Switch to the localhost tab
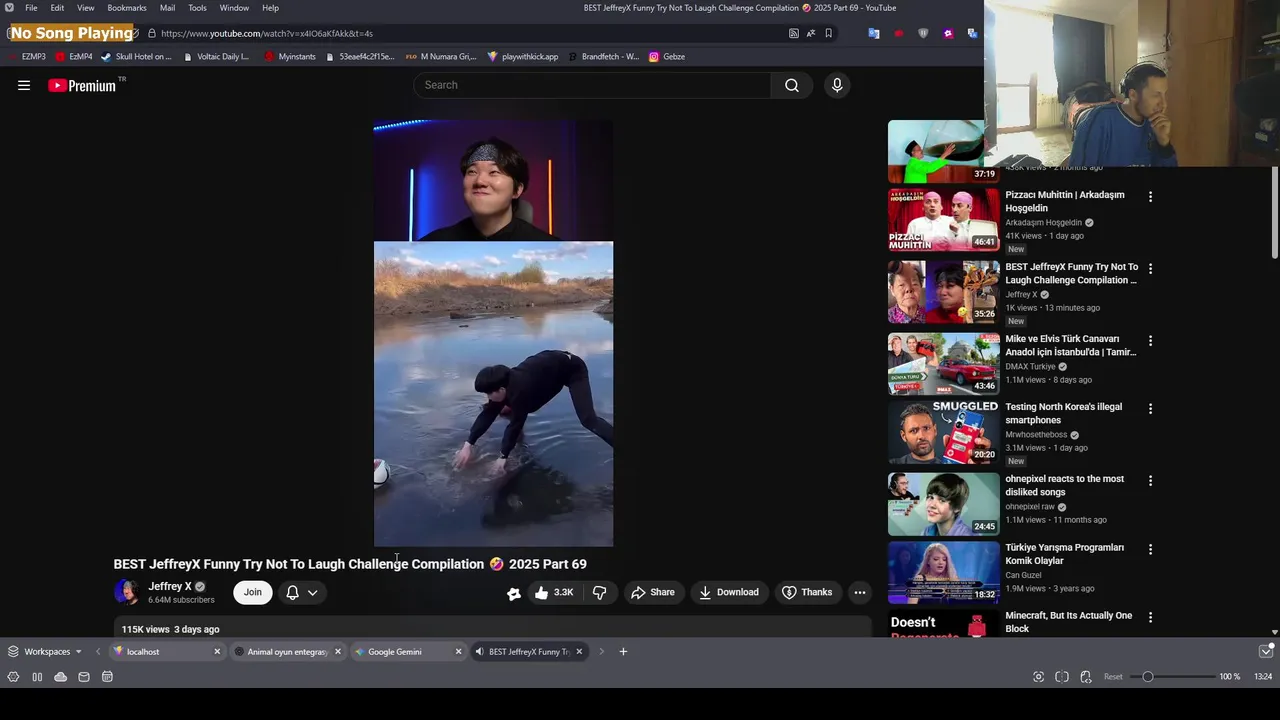The image size is (1280, 720). tap(166, 652)
